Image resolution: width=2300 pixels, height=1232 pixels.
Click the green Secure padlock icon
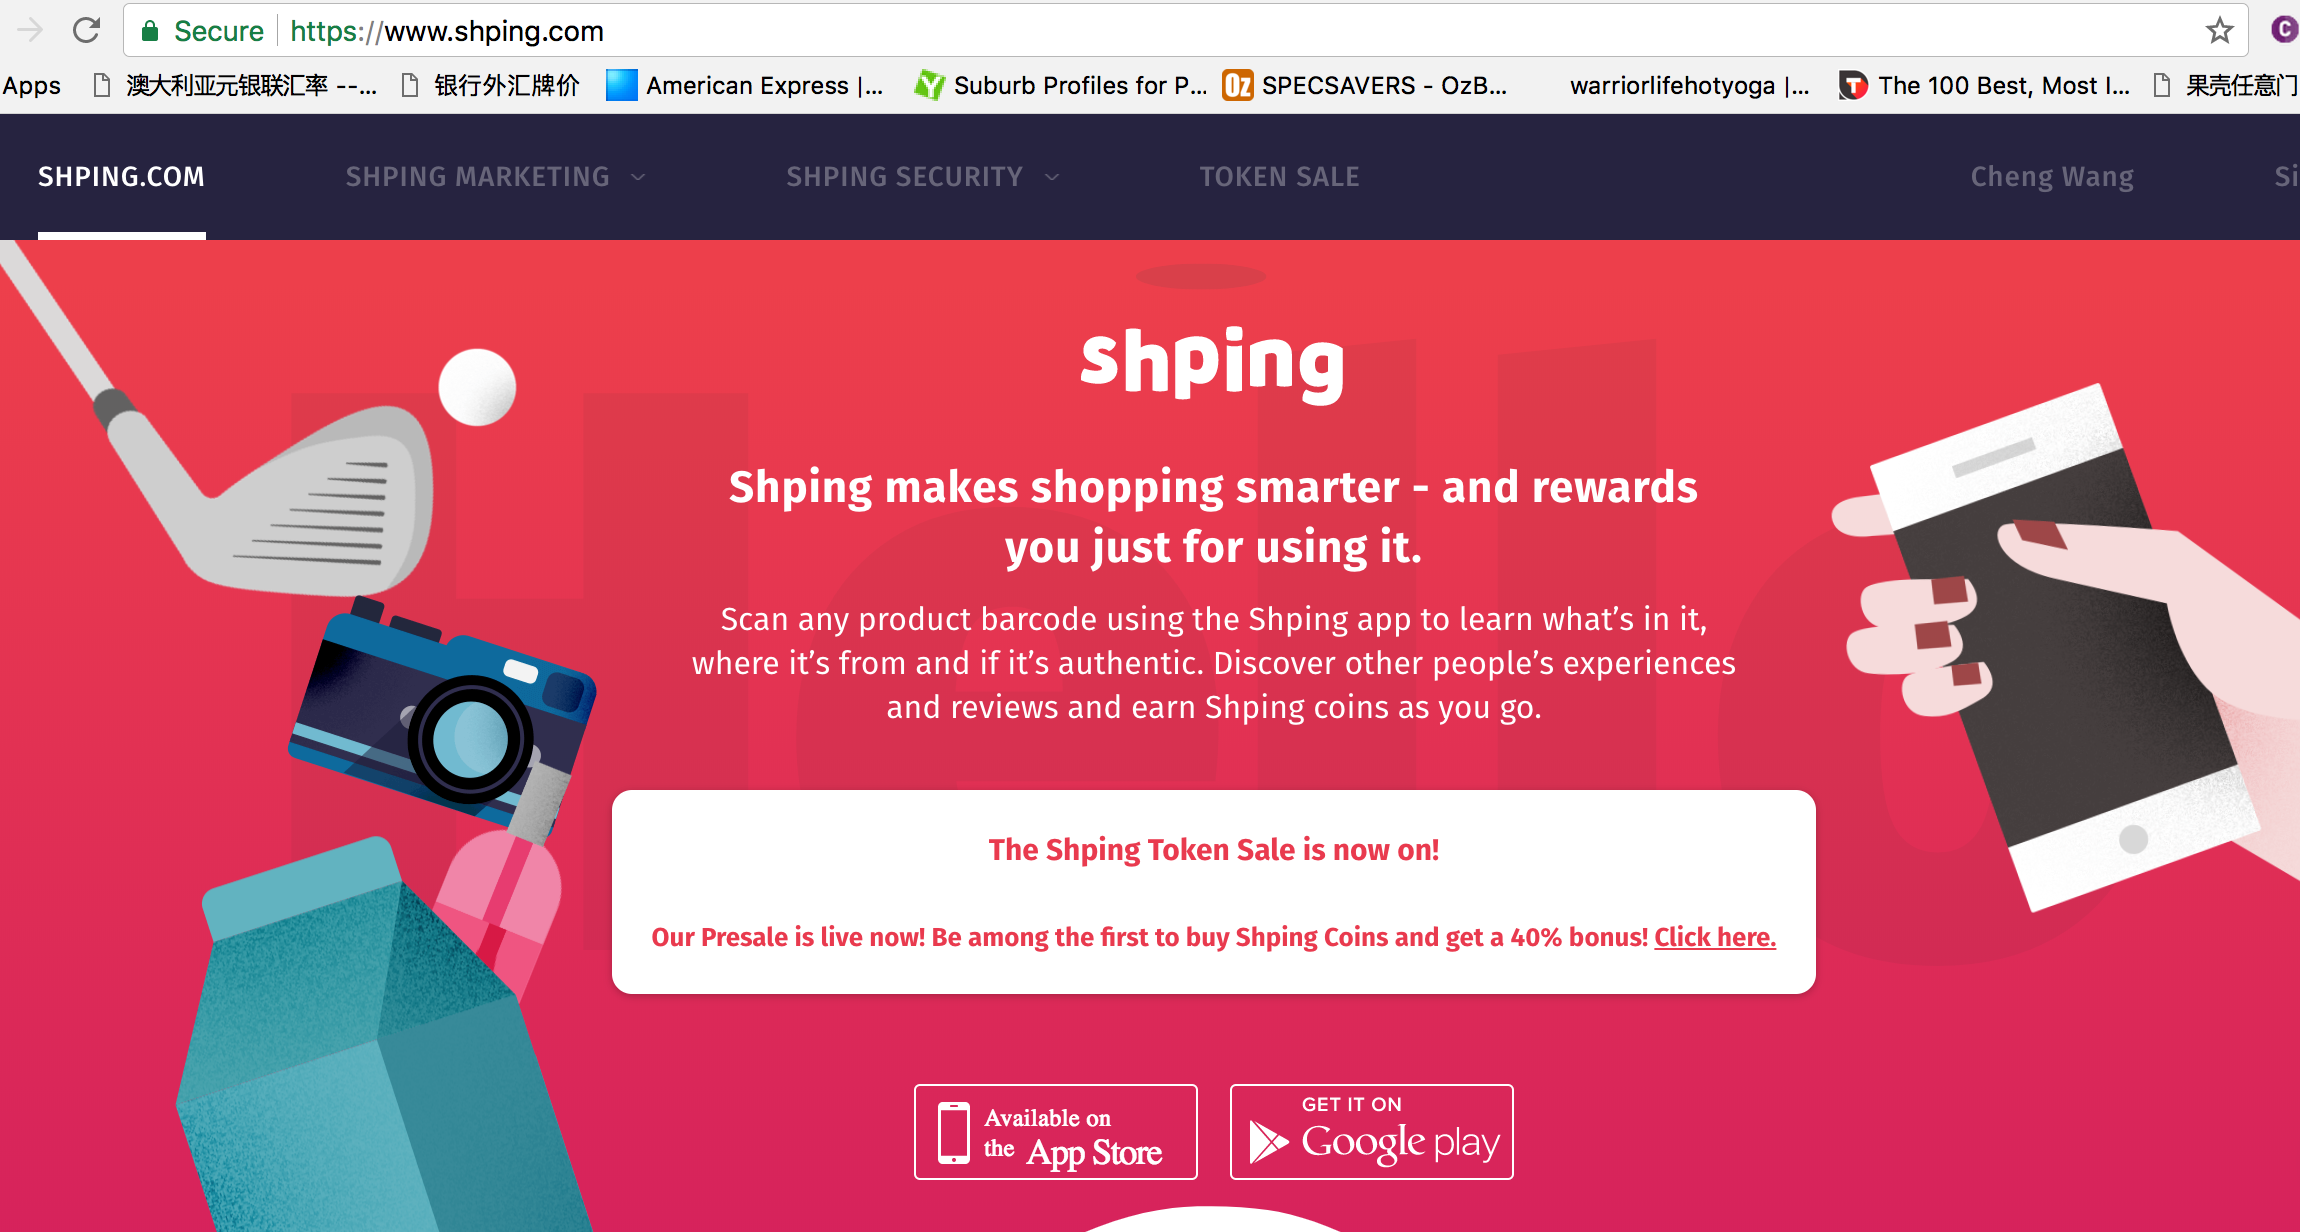[x=150, y=31]
